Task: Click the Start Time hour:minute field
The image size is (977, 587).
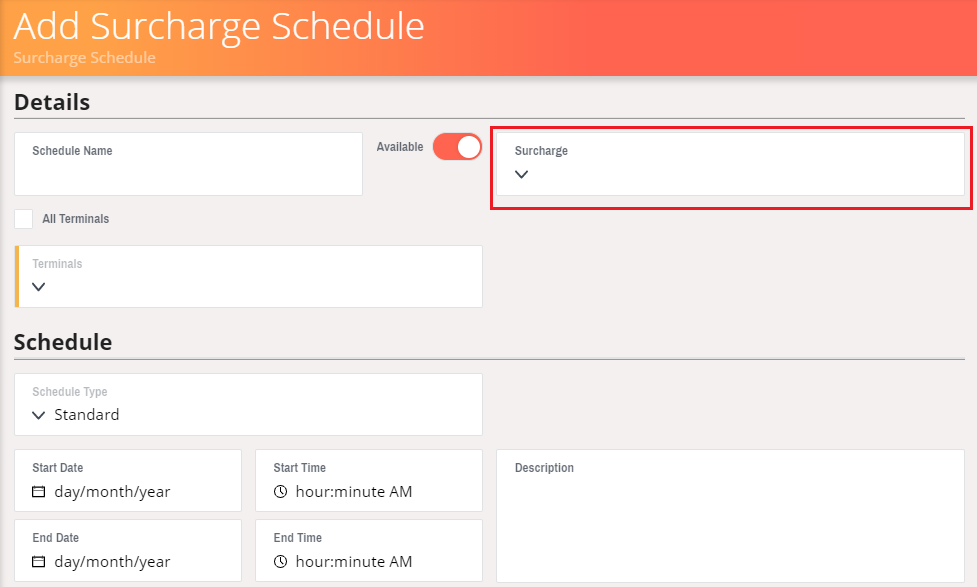Action: (369, 480)
